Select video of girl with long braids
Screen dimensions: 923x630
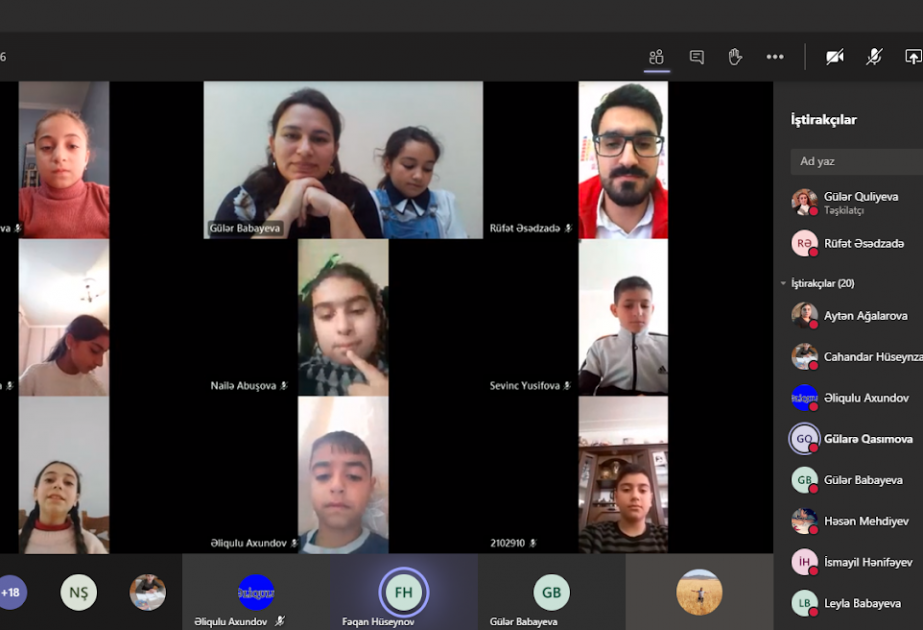(64, 475)
